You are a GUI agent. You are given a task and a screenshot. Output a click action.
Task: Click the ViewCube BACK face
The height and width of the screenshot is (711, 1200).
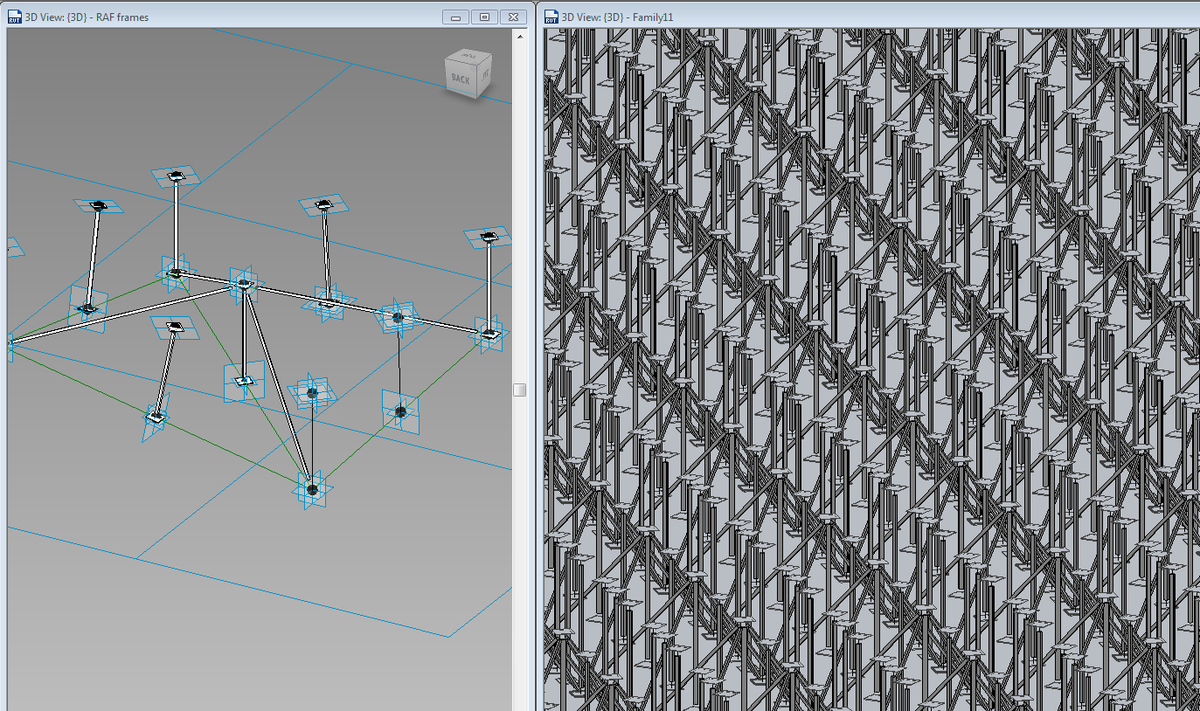pyautogui.click(x=460, y=79)
